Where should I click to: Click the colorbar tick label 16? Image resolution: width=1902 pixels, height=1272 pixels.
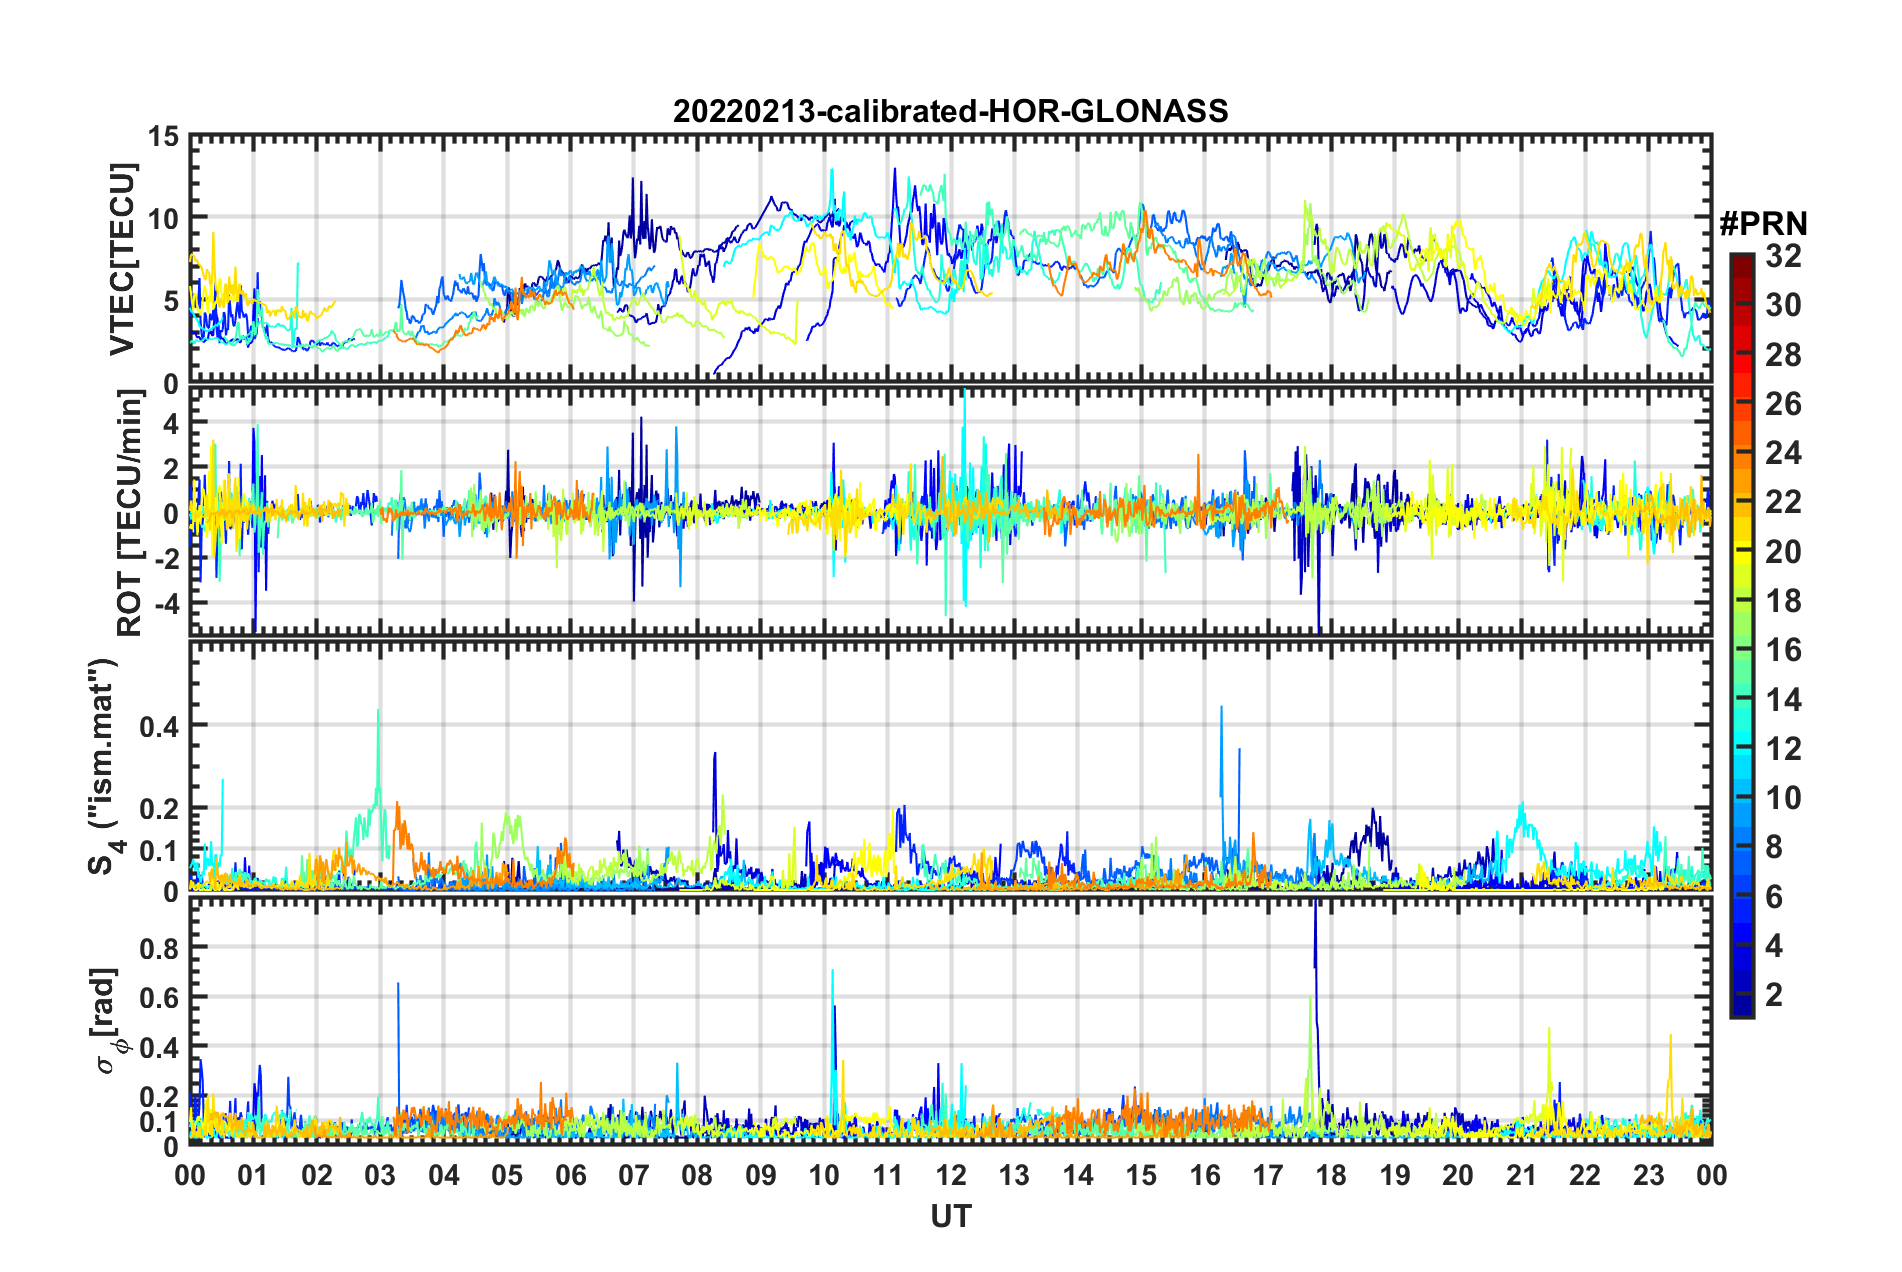coord(1783,651)
